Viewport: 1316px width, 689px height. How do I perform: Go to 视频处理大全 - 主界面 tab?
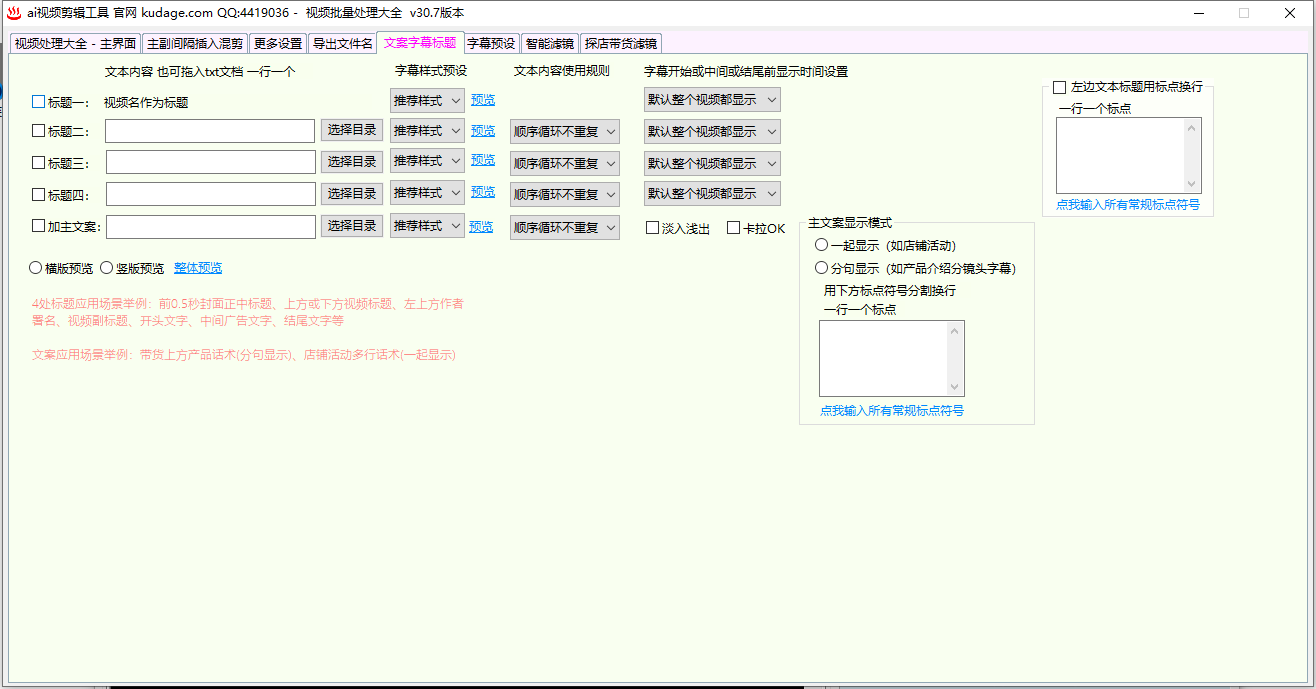point(75,43)
